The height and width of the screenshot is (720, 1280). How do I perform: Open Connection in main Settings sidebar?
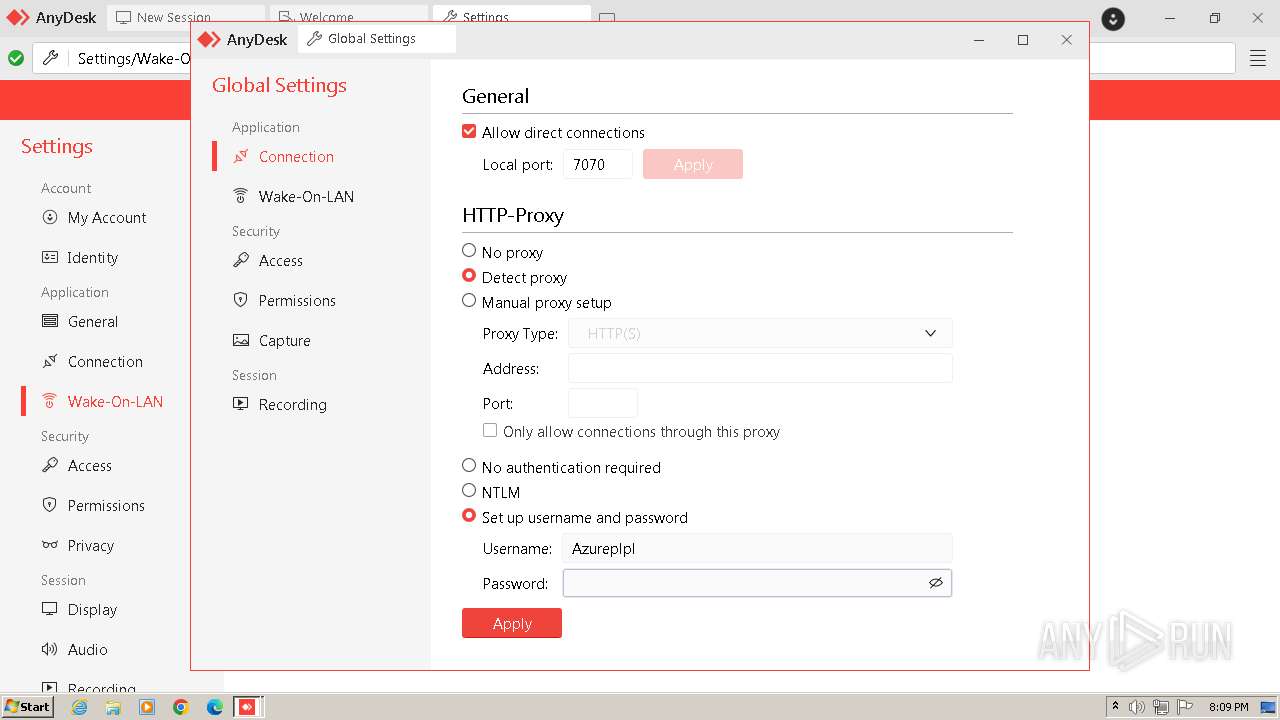(x=105, y=362)
